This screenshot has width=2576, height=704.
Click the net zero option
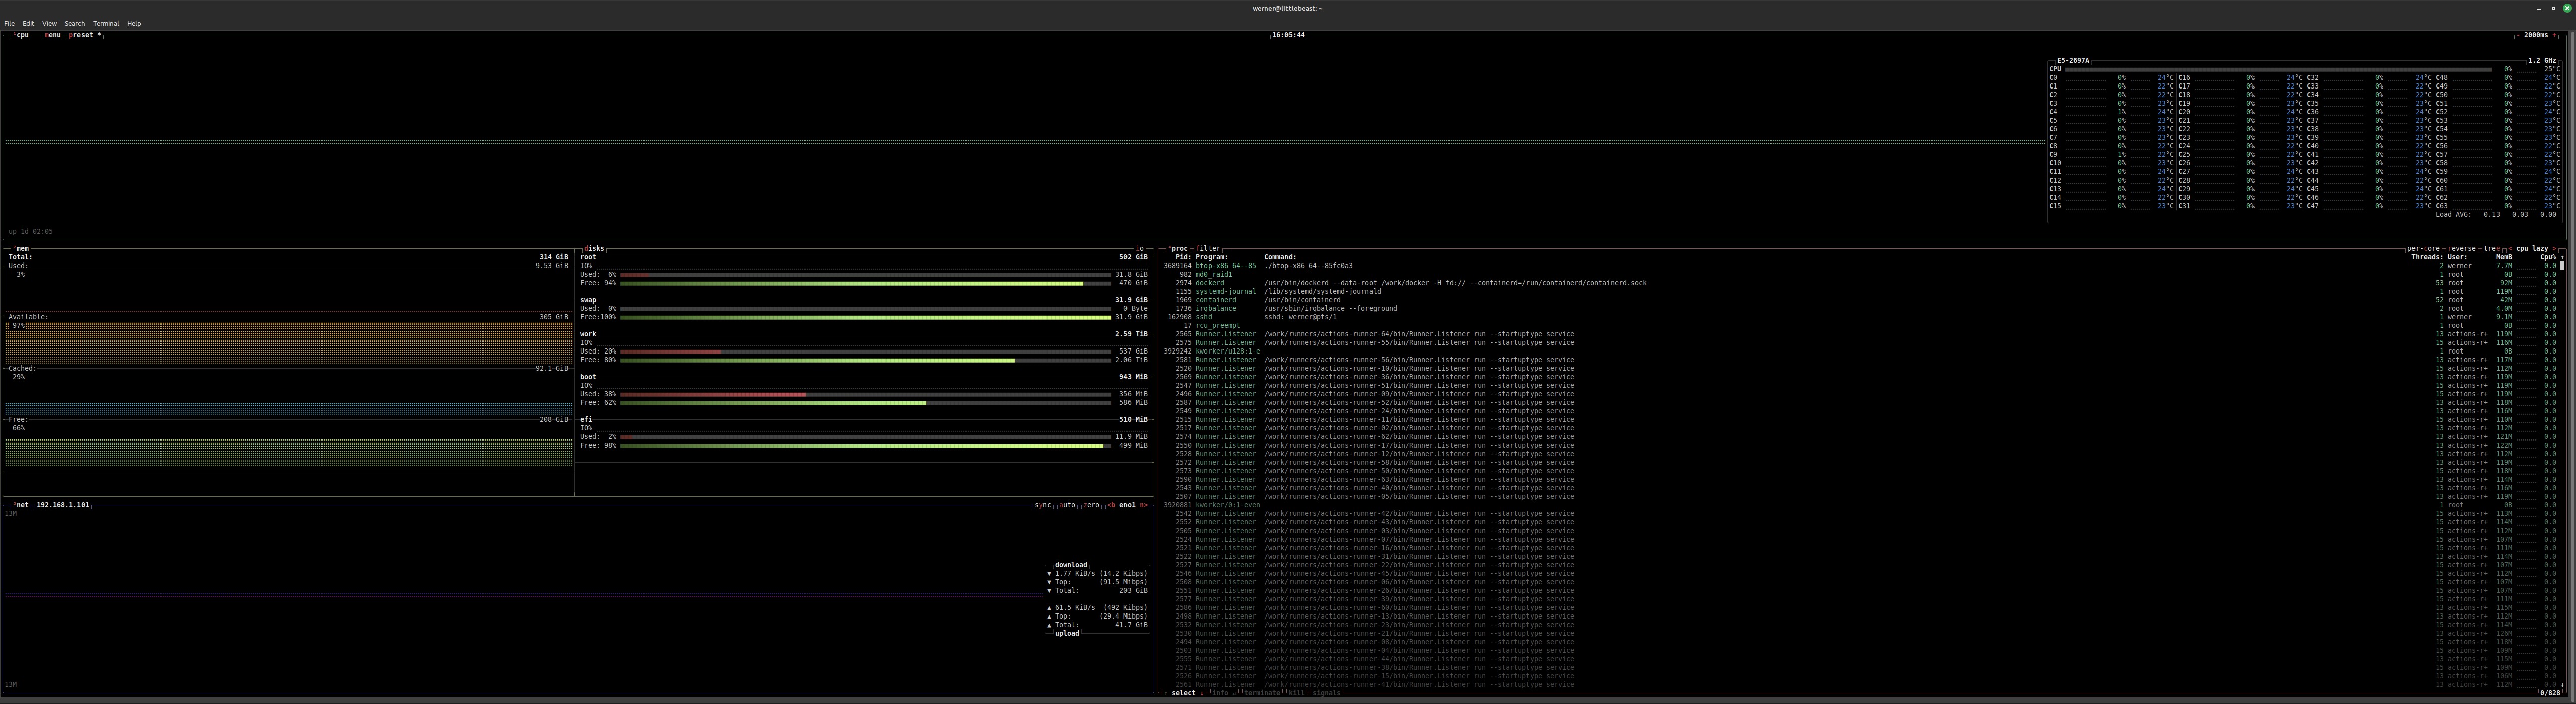[1091, 505]
